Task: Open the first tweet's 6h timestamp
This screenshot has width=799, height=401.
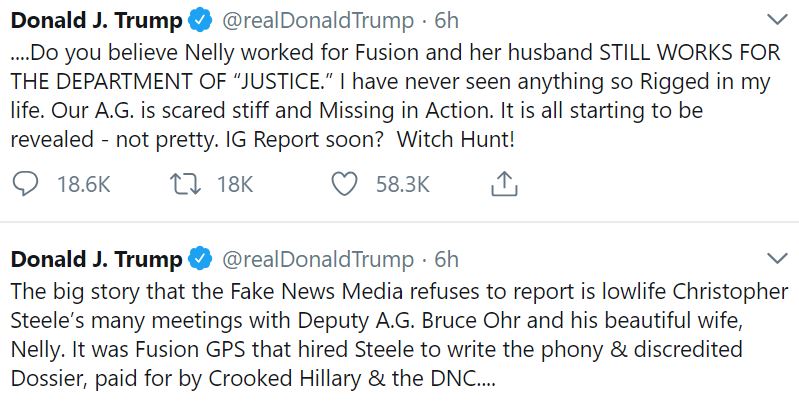Action: click(446, 20)
